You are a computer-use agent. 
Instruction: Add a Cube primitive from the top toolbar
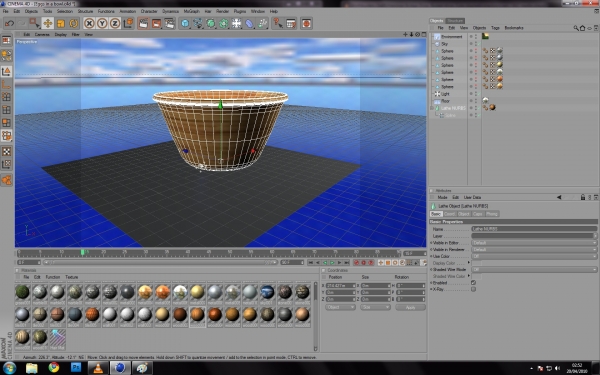185,23
